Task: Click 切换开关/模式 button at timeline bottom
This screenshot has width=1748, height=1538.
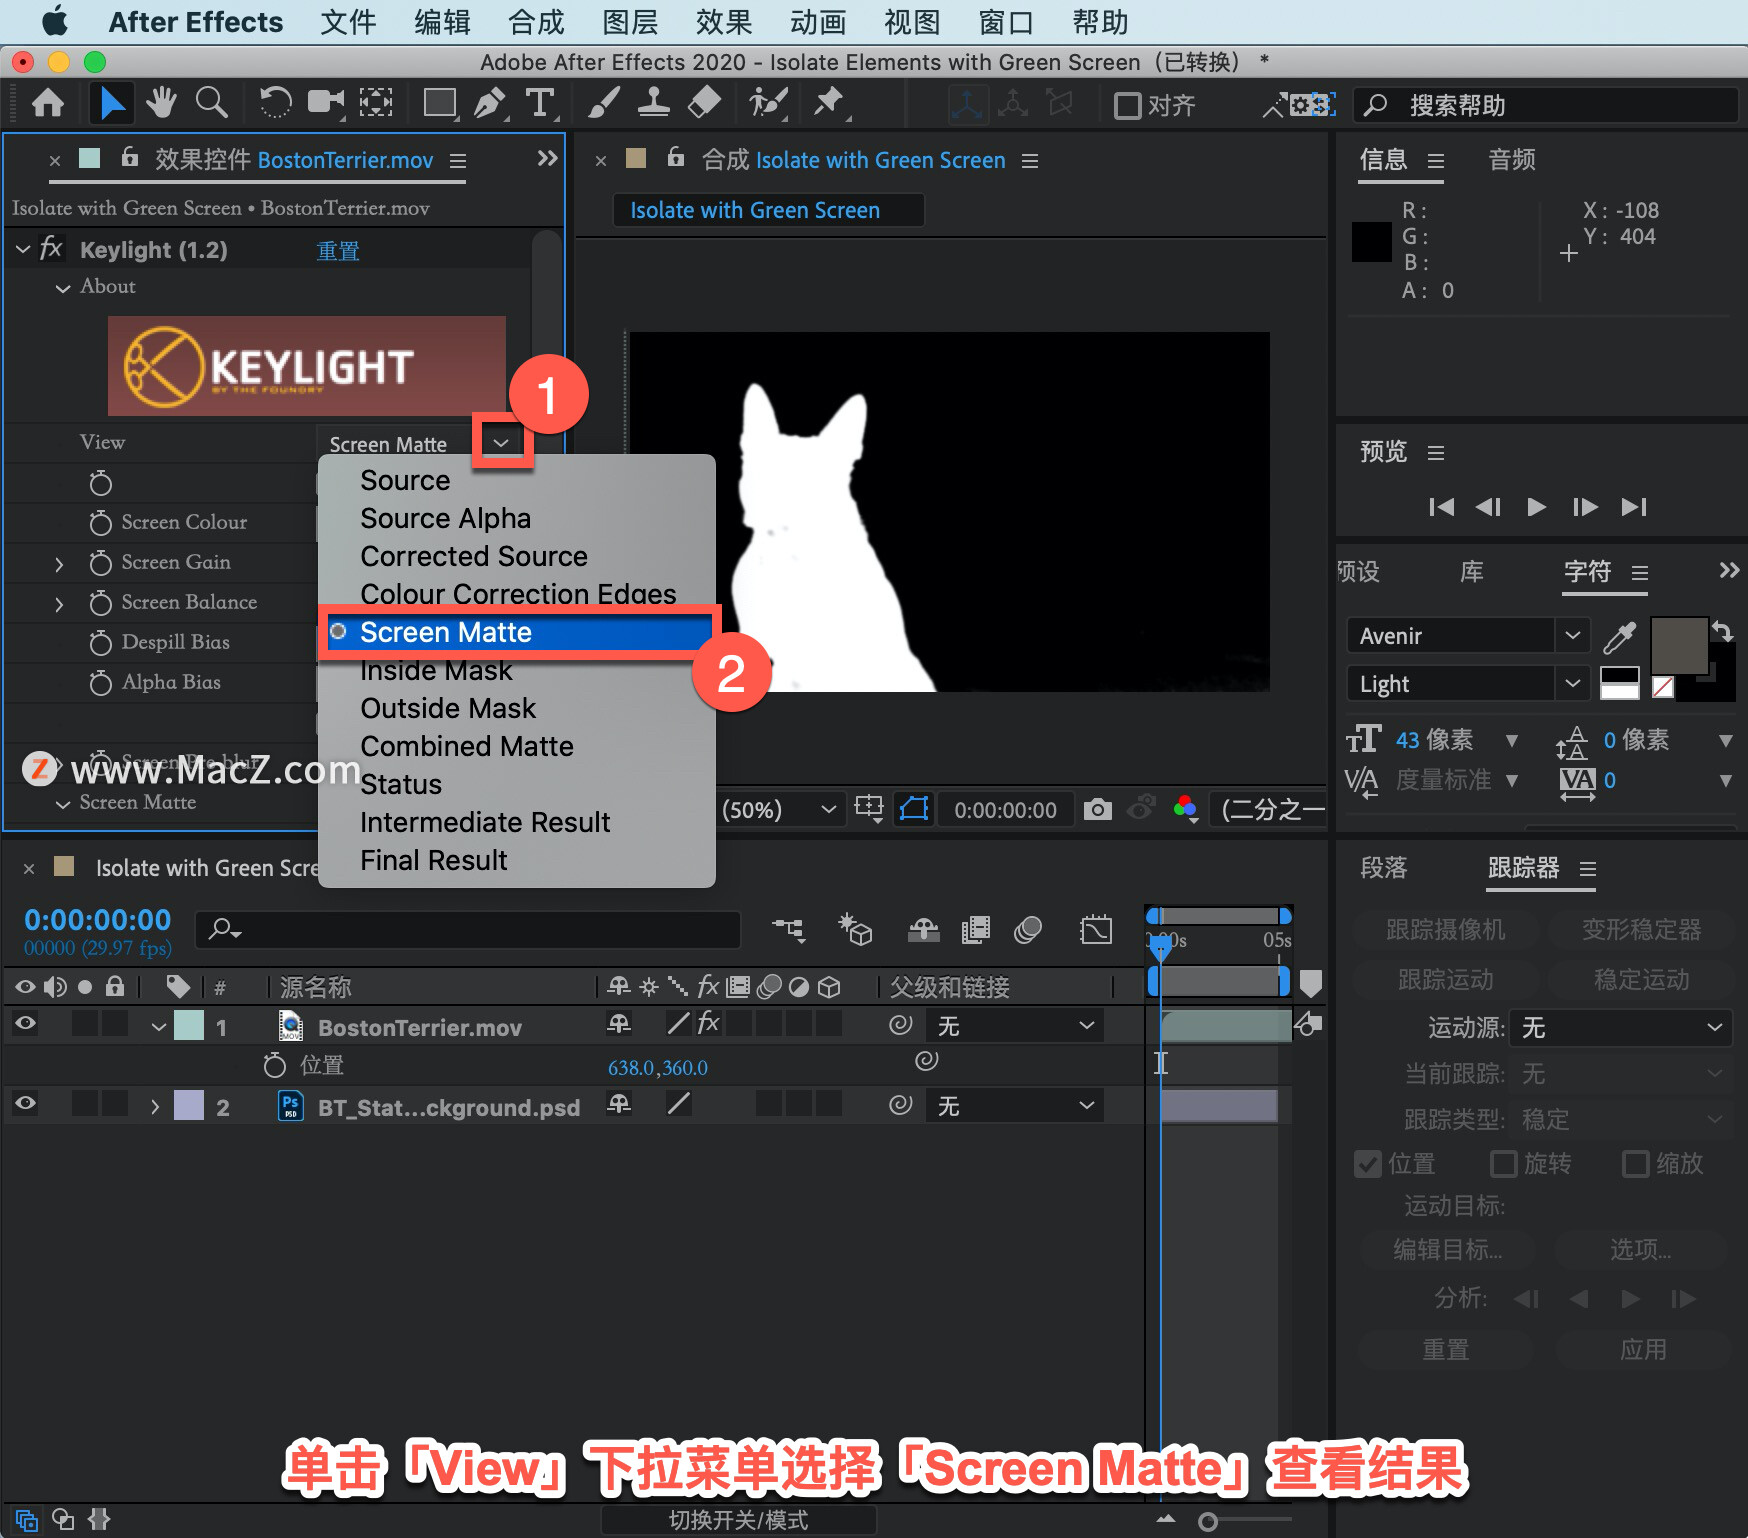Action: tap(738, 1520)
